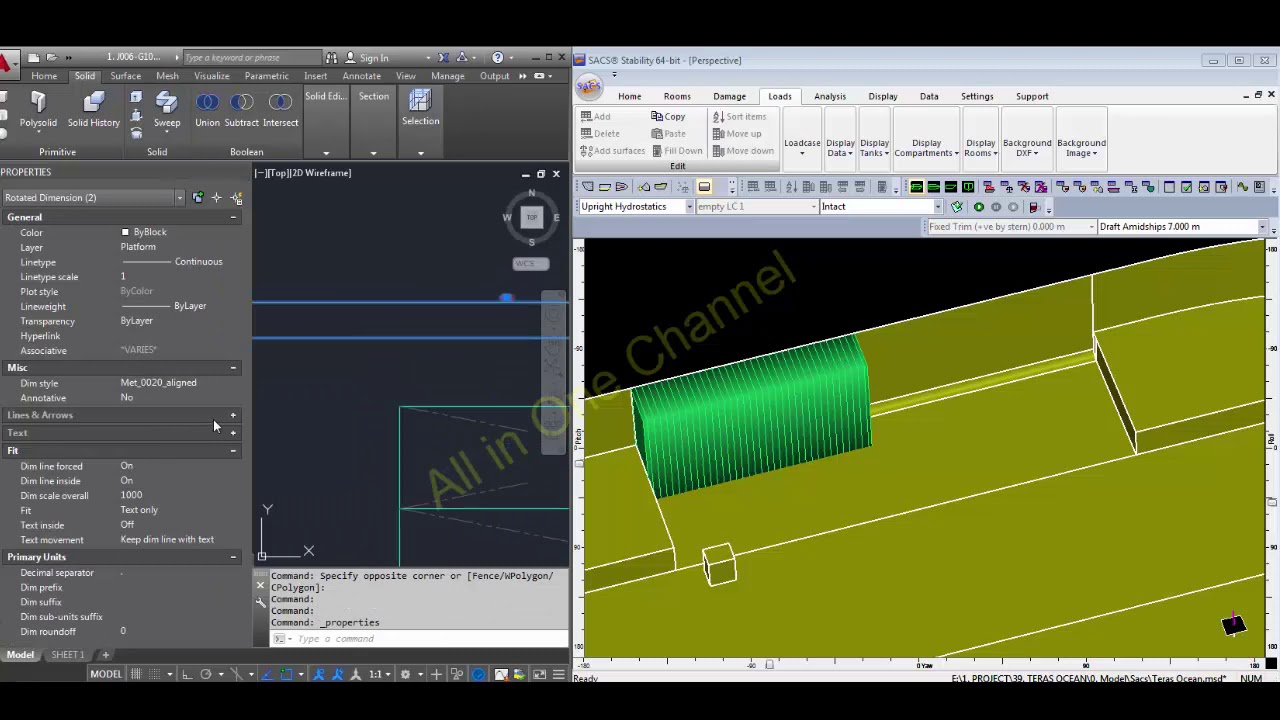Switch to the SHEET 1 layout tab
This screenshot has width=1280, height=720.
(68, 655)
